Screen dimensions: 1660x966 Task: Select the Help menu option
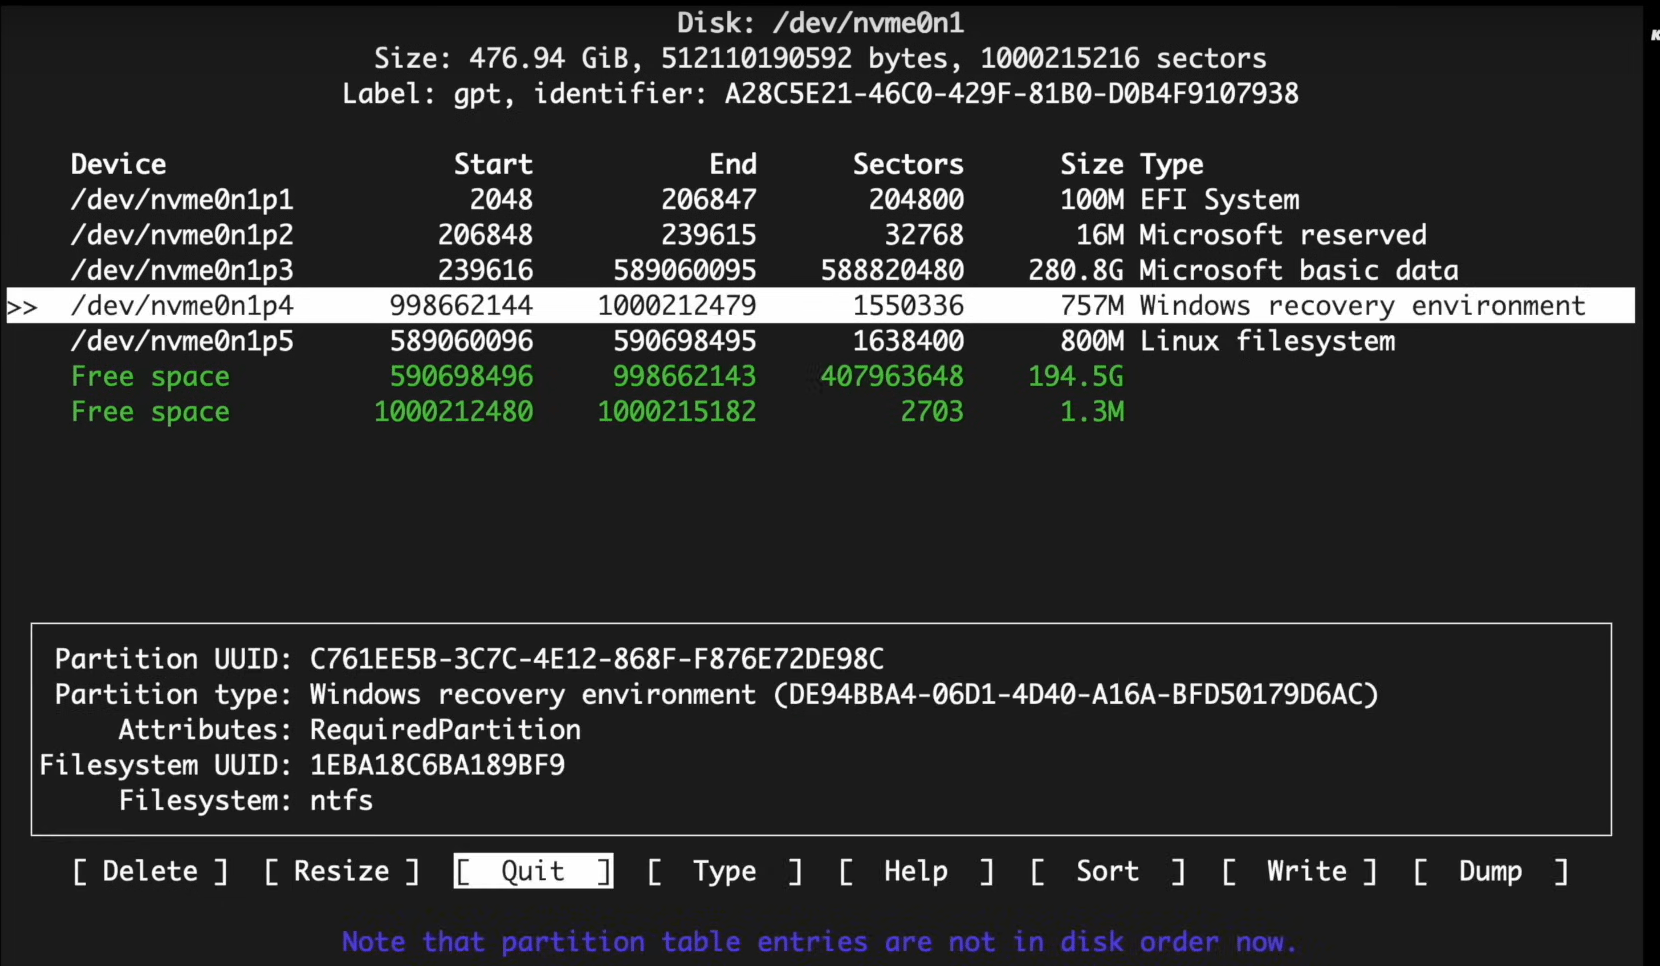[x=916, y=871]
